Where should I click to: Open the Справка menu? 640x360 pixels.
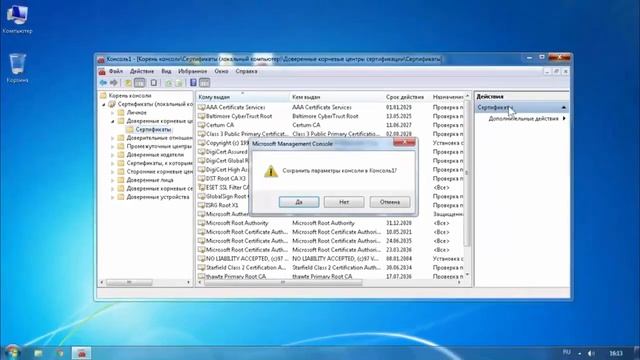(x=247, y=71)
